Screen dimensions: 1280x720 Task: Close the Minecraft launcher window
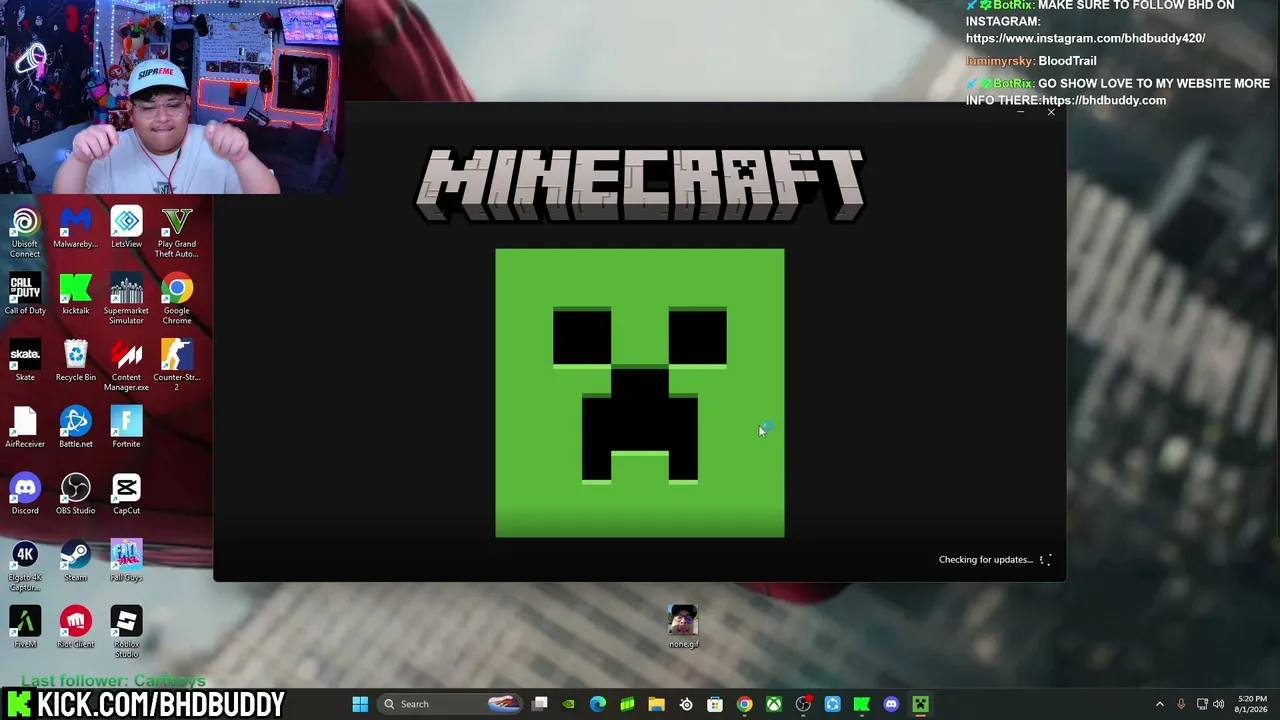1051,112
